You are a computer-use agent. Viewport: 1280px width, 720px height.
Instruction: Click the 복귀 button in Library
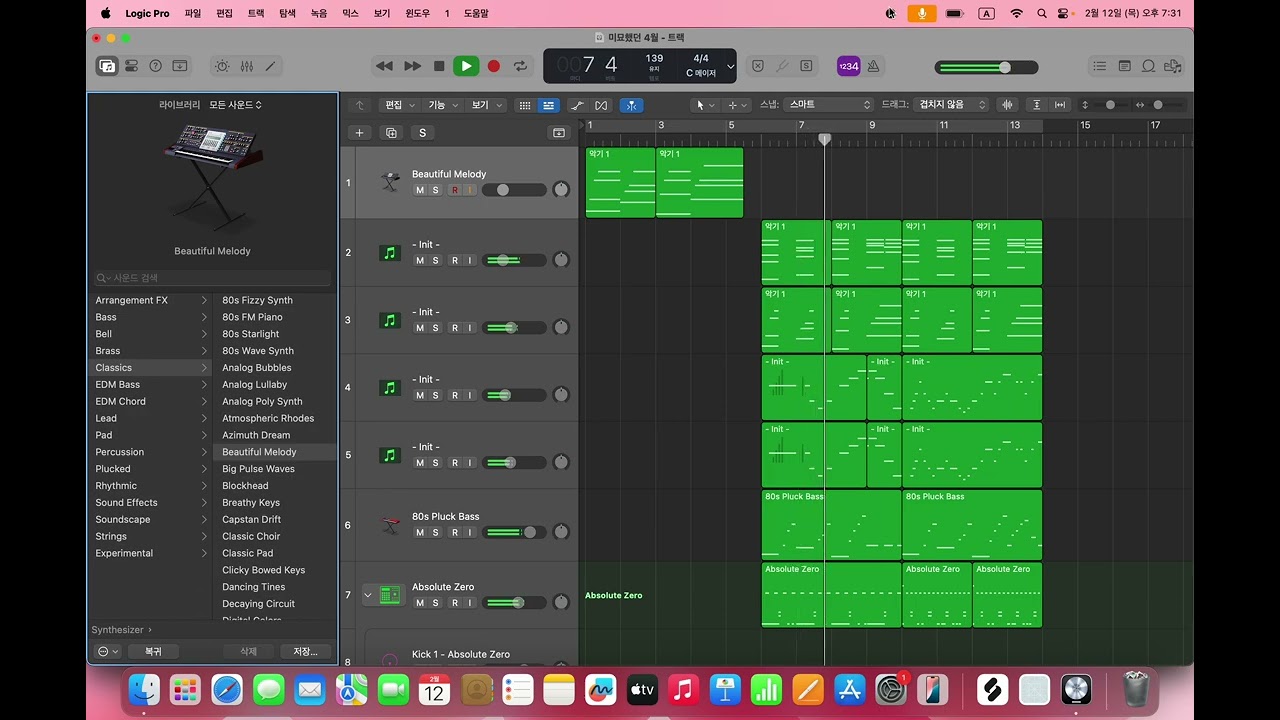click(x=153, y=651)
